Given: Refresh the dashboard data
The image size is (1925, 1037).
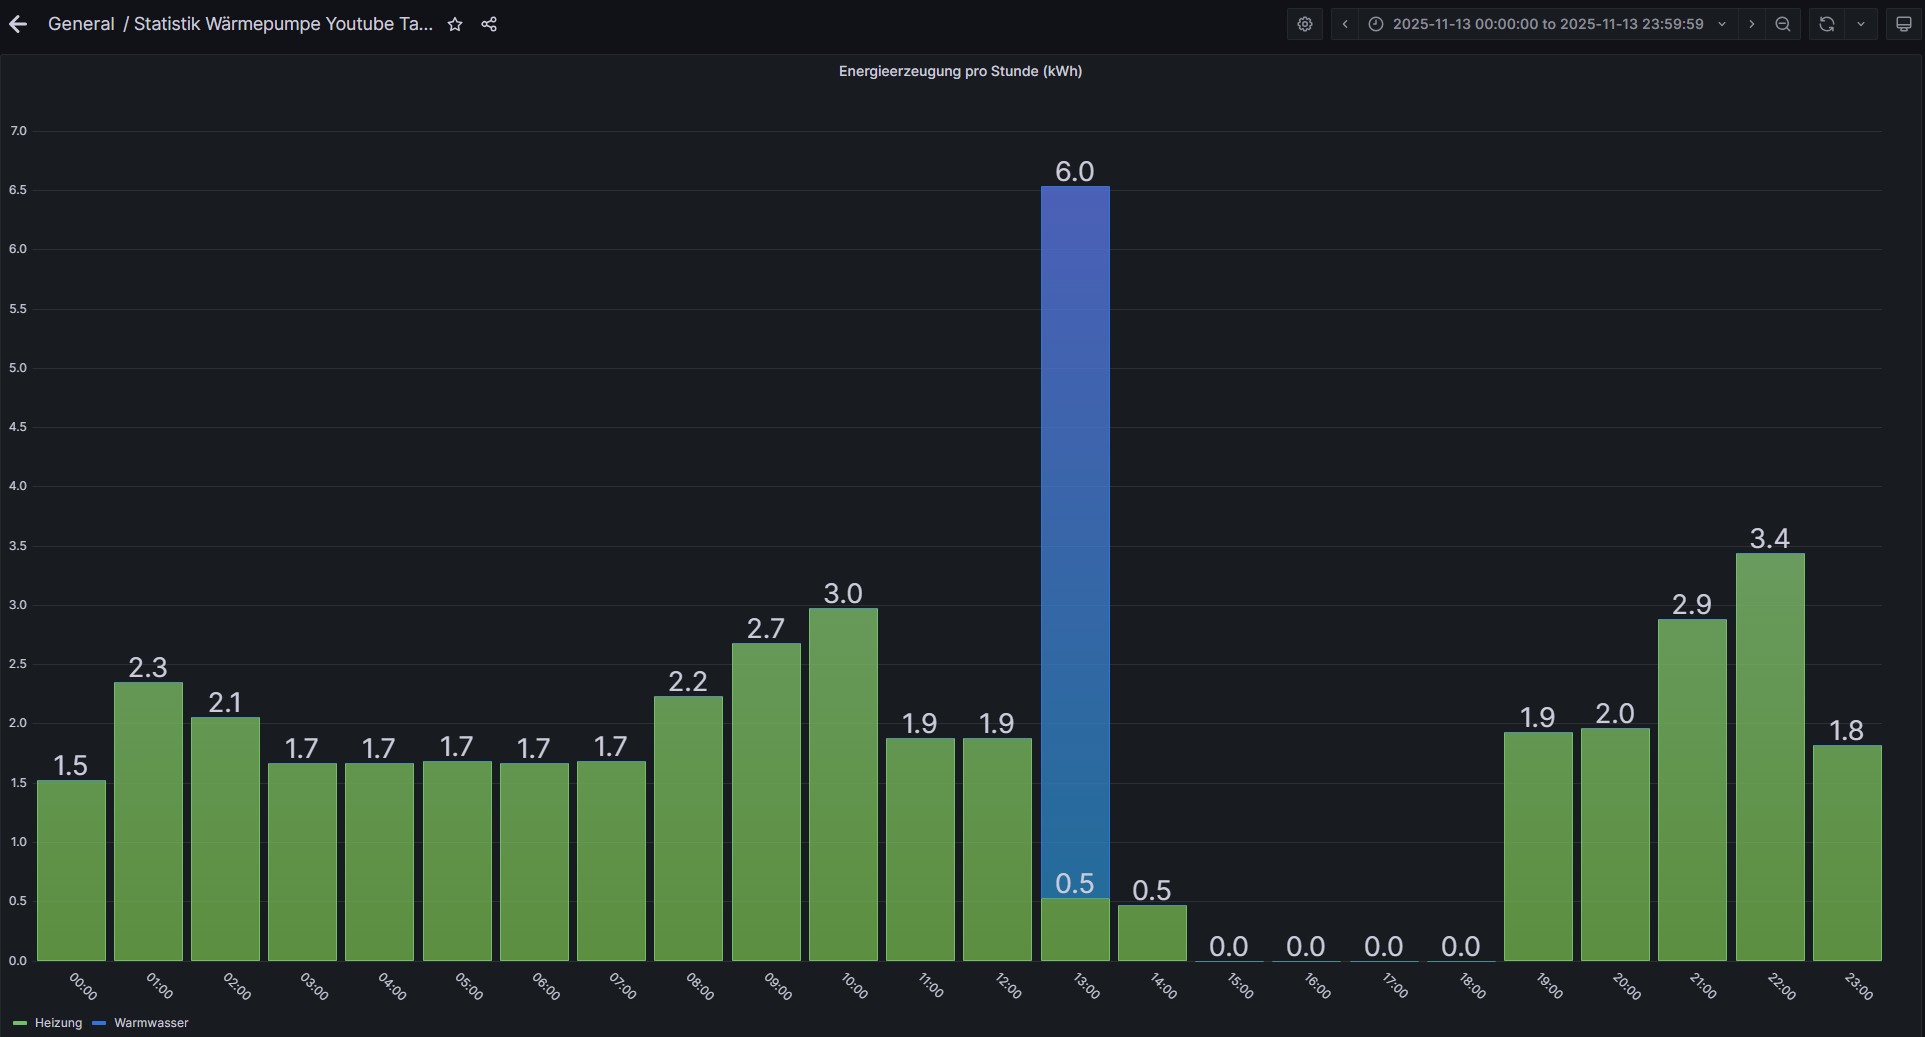Looking at the screenshot, I should 1827,24.
